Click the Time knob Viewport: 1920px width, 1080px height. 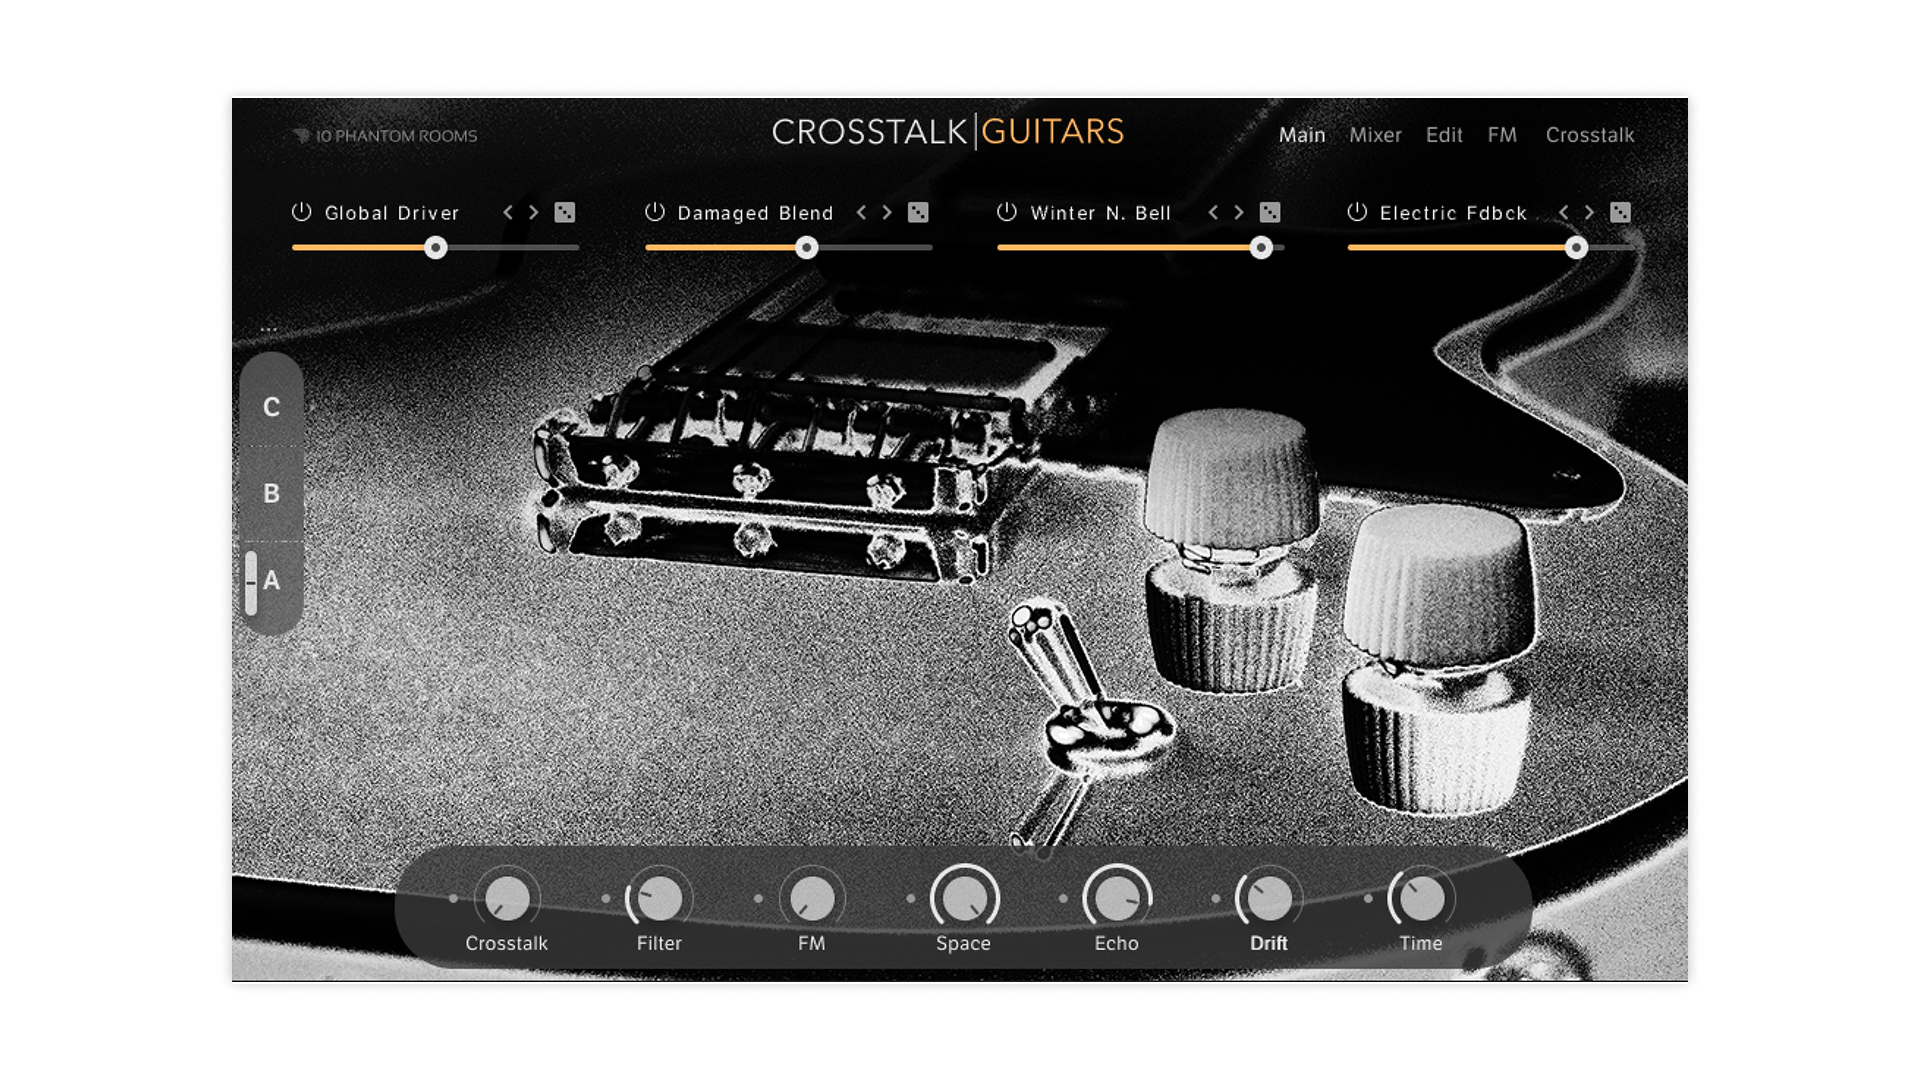tap(1421, 898)
